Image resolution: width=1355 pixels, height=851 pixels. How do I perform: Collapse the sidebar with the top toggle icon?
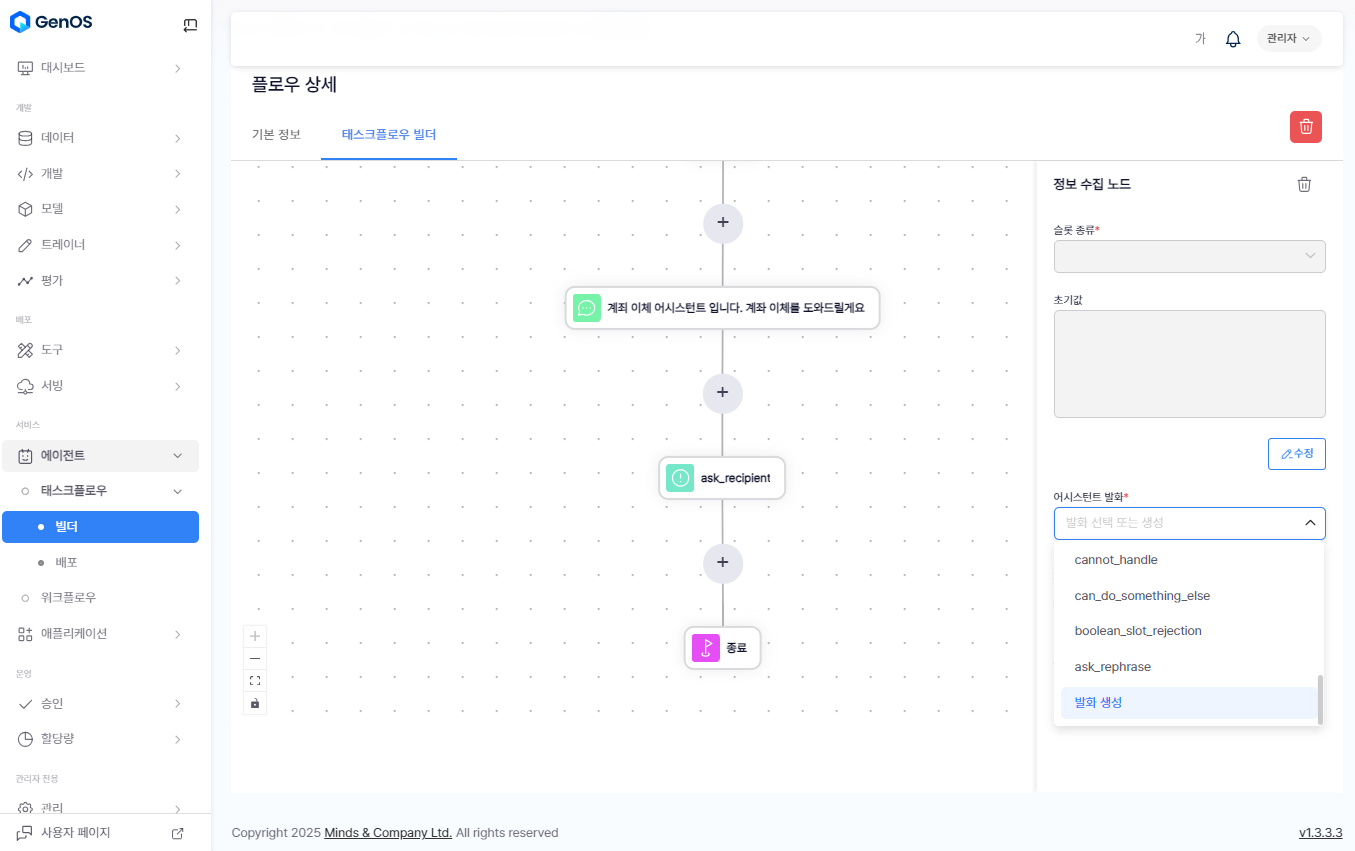click(190, 25)
